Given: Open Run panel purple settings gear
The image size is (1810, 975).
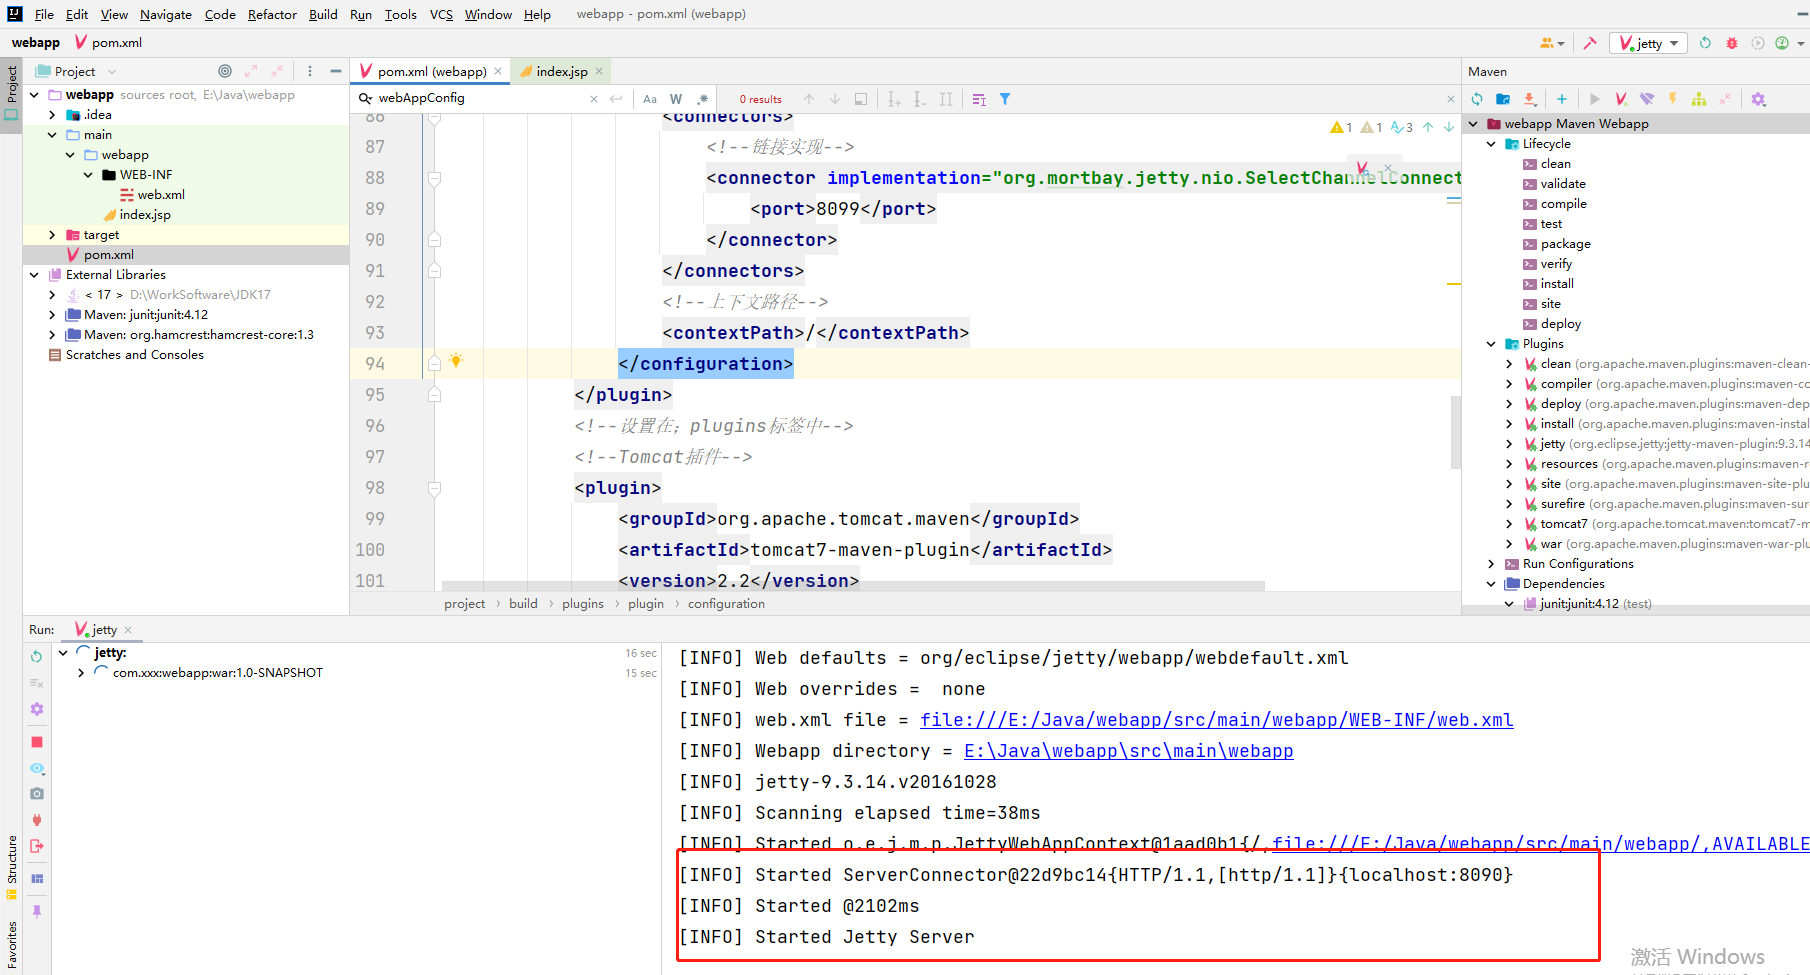Looking at the screenshot, I should click(x=37, y=709).
